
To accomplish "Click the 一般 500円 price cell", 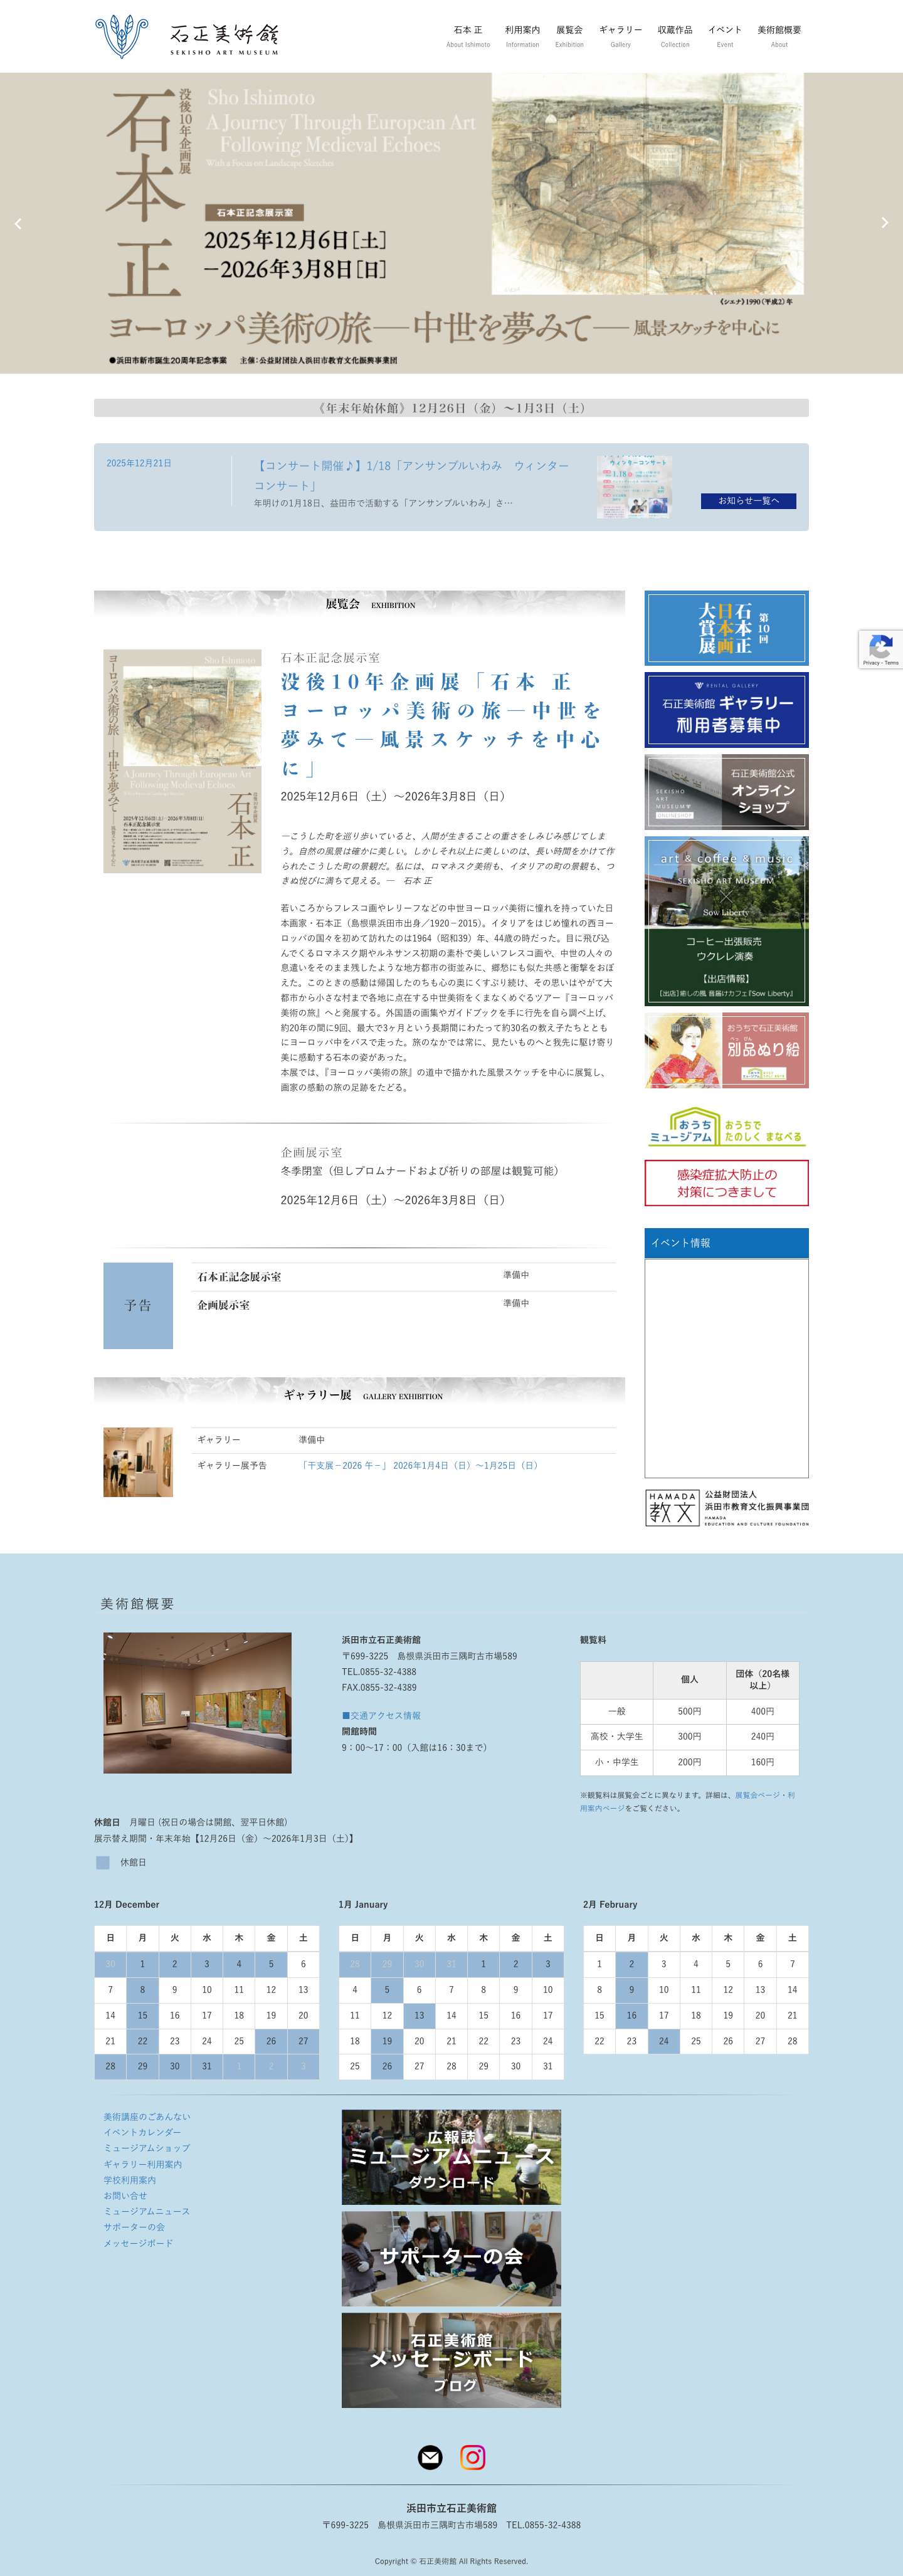I will coord(689,1711).
